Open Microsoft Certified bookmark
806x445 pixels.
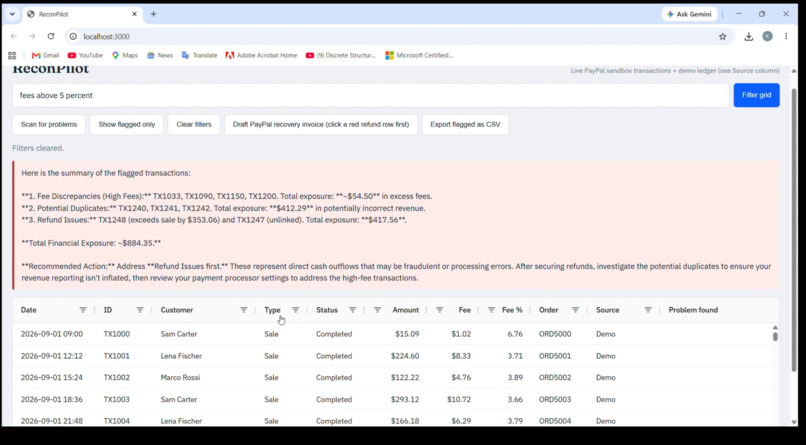click(419, 55)
